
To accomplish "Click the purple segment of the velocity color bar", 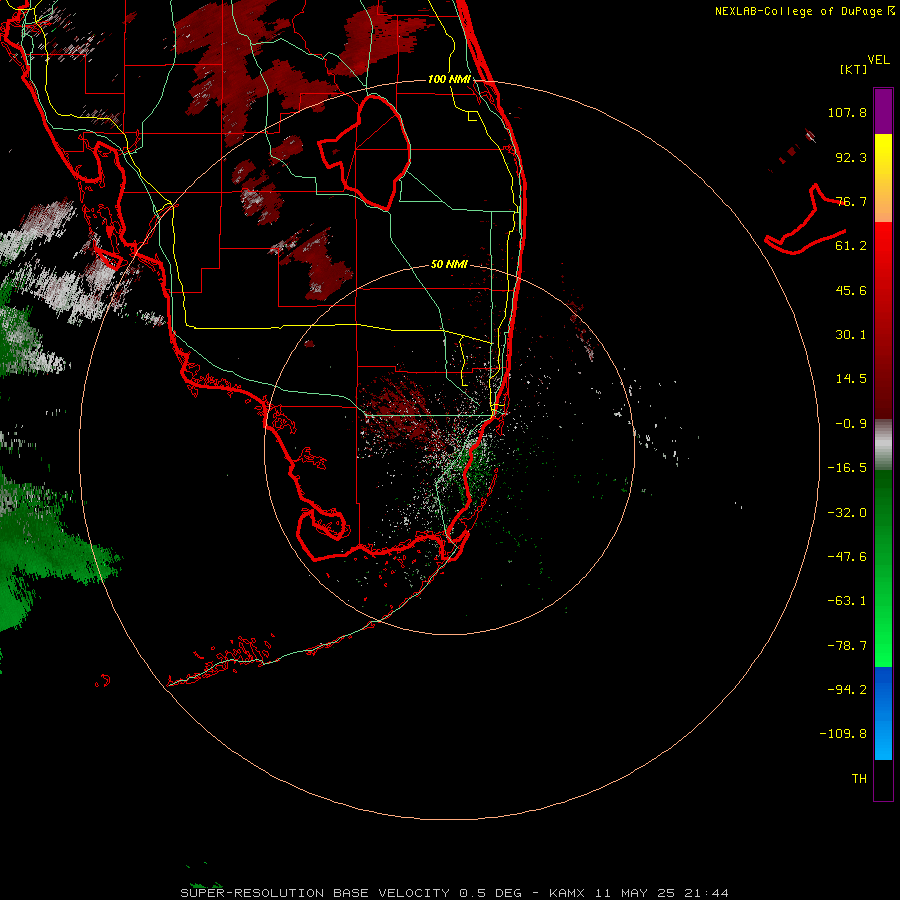I will pos(883,111).
